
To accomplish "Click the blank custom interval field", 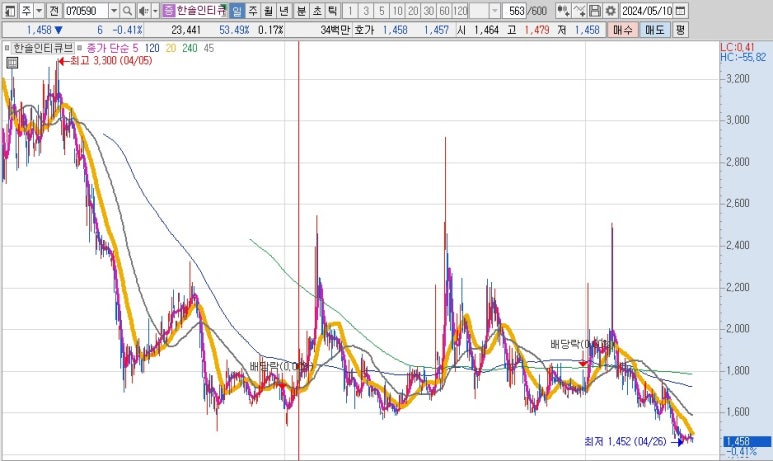I will 479,10.
